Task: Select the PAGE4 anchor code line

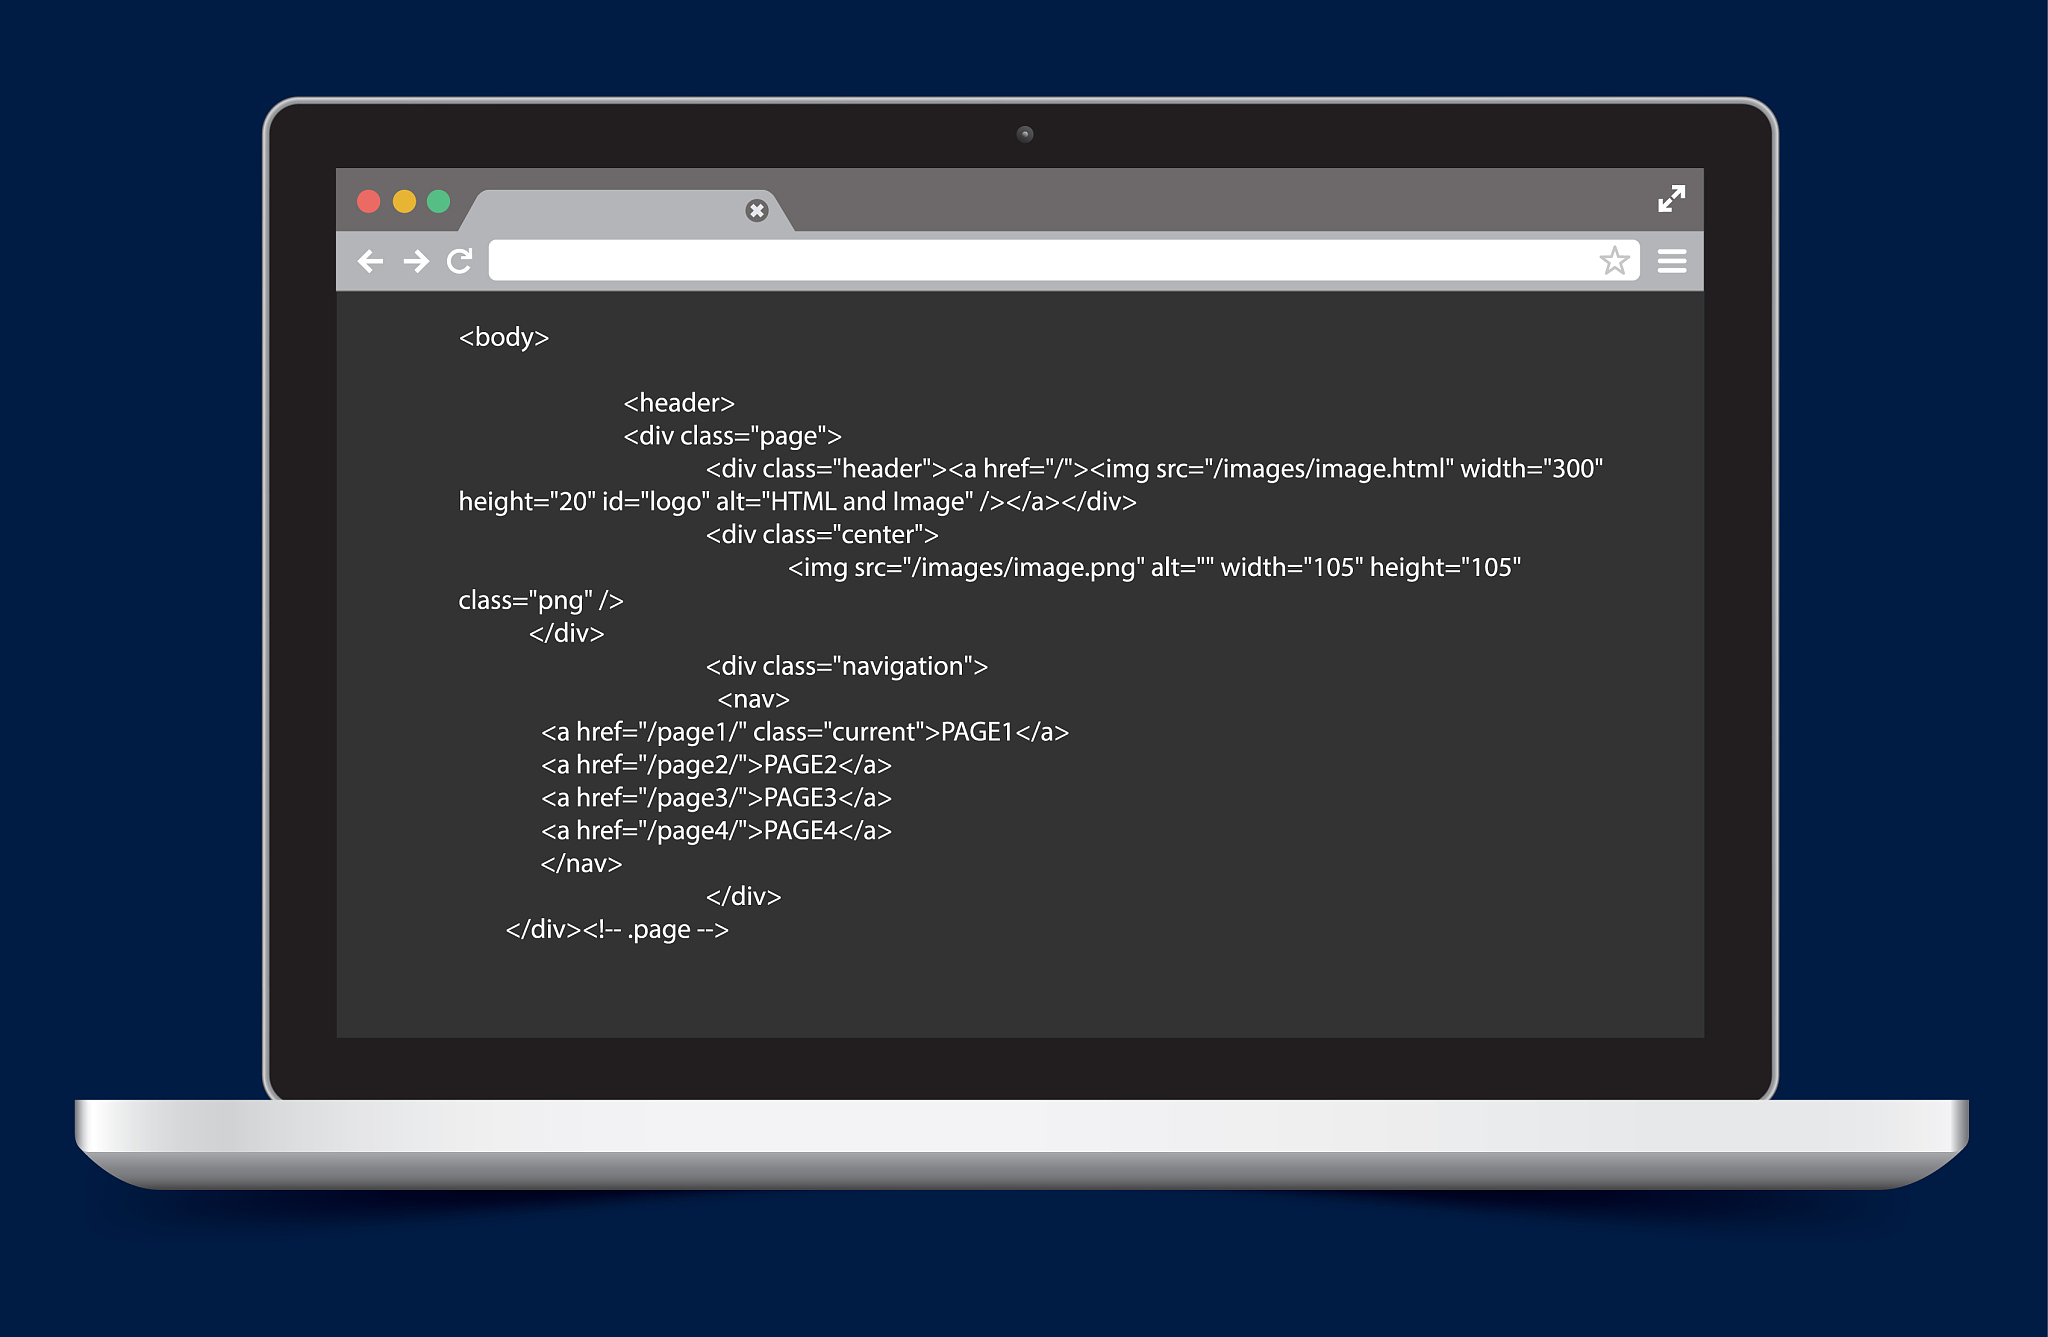Action: pos(716,831)
